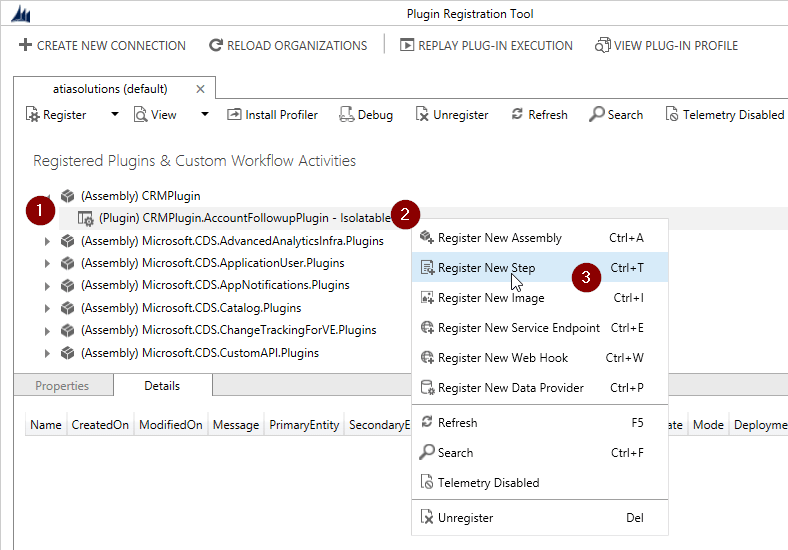Expand the Microsoft.CDS.AdvancedAnalyticsInfra.Plugins assembly node
Screen dimensions: 788x550
[x=47, y=241]
